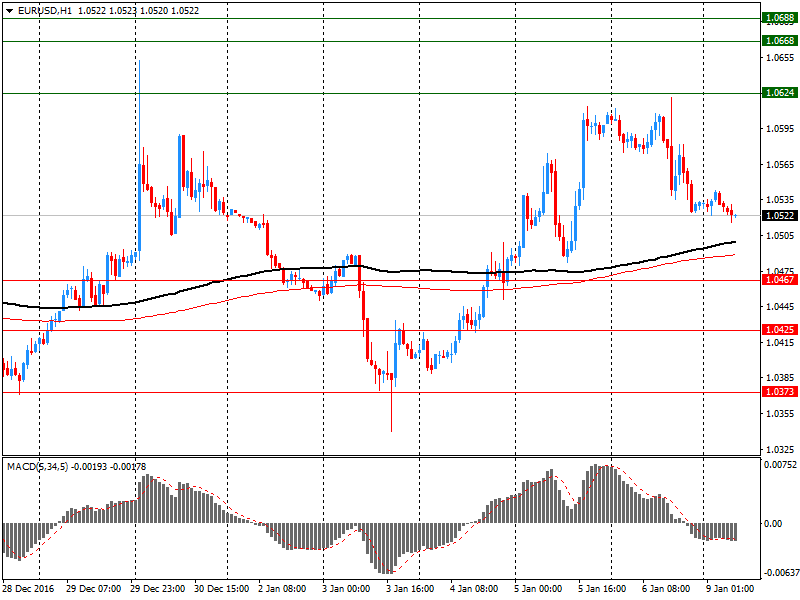The width and height of the screenshot is (800, 600).
Task: Click the 9 Jan 01:00 time label
Action: [x=730, y=589]
